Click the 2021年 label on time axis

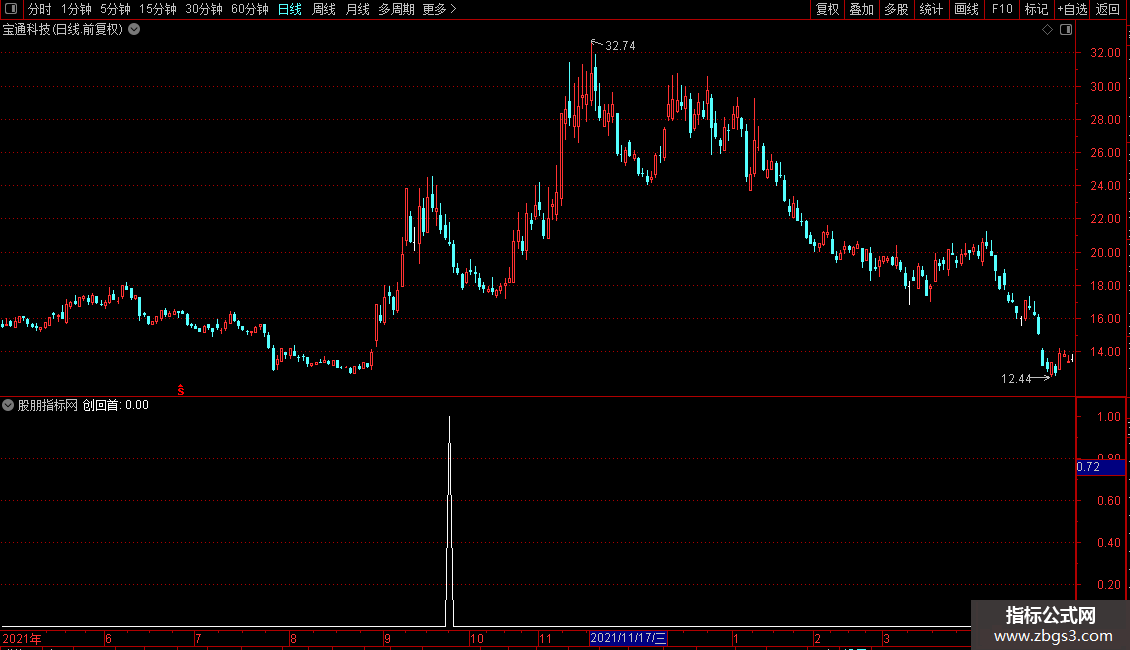click(22, 638)
